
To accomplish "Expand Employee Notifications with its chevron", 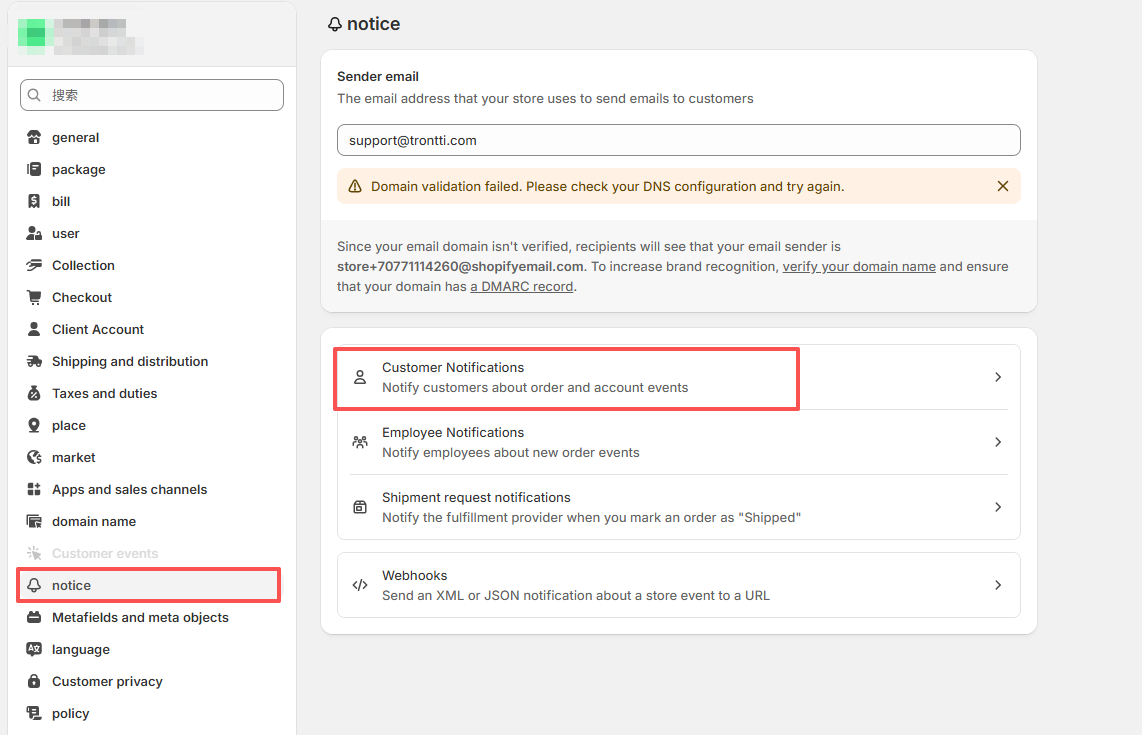I will [997, 442].
